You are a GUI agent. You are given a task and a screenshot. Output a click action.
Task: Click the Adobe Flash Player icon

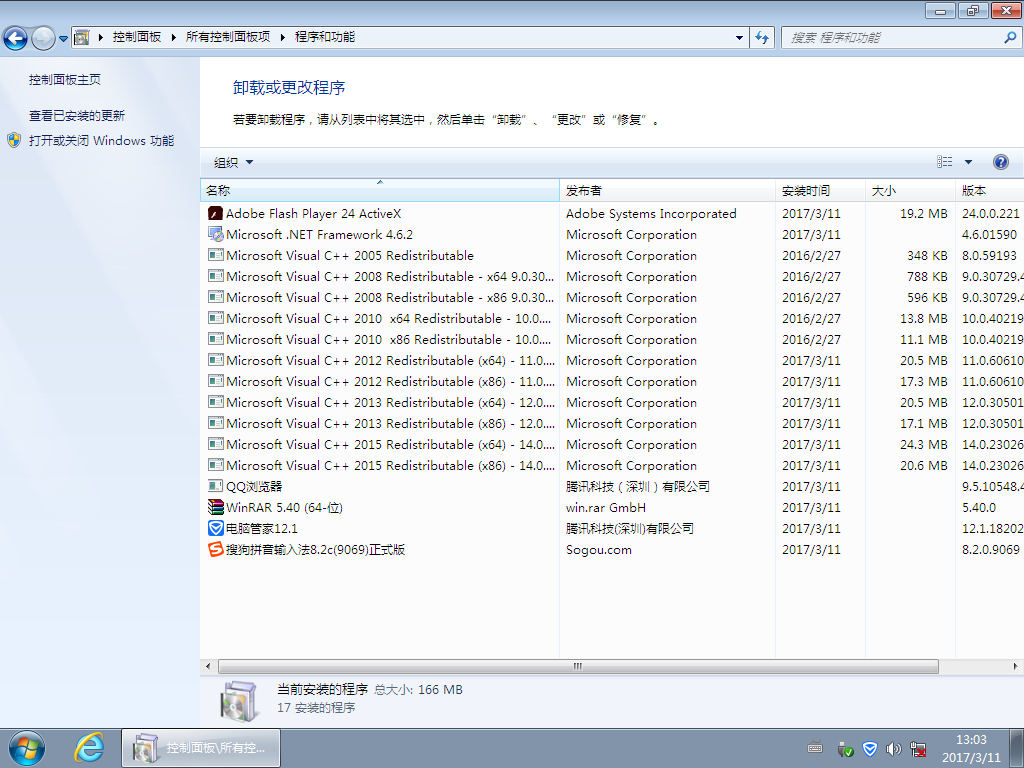pos(216,214)
